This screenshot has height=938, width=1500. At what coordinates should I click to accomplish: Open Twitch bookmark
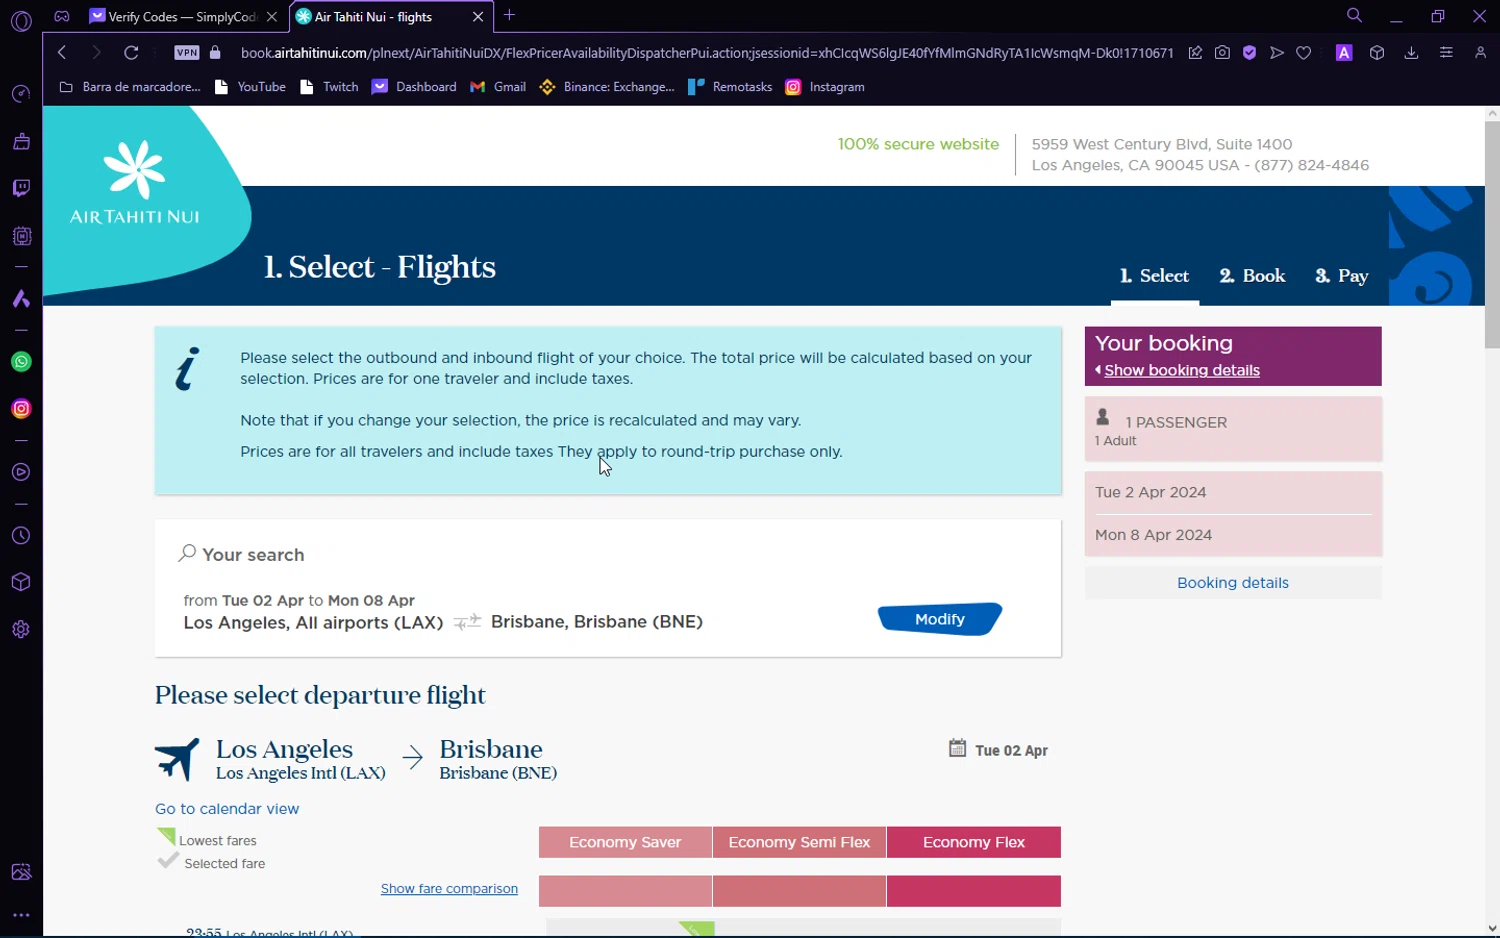click(x=329, y=87)
